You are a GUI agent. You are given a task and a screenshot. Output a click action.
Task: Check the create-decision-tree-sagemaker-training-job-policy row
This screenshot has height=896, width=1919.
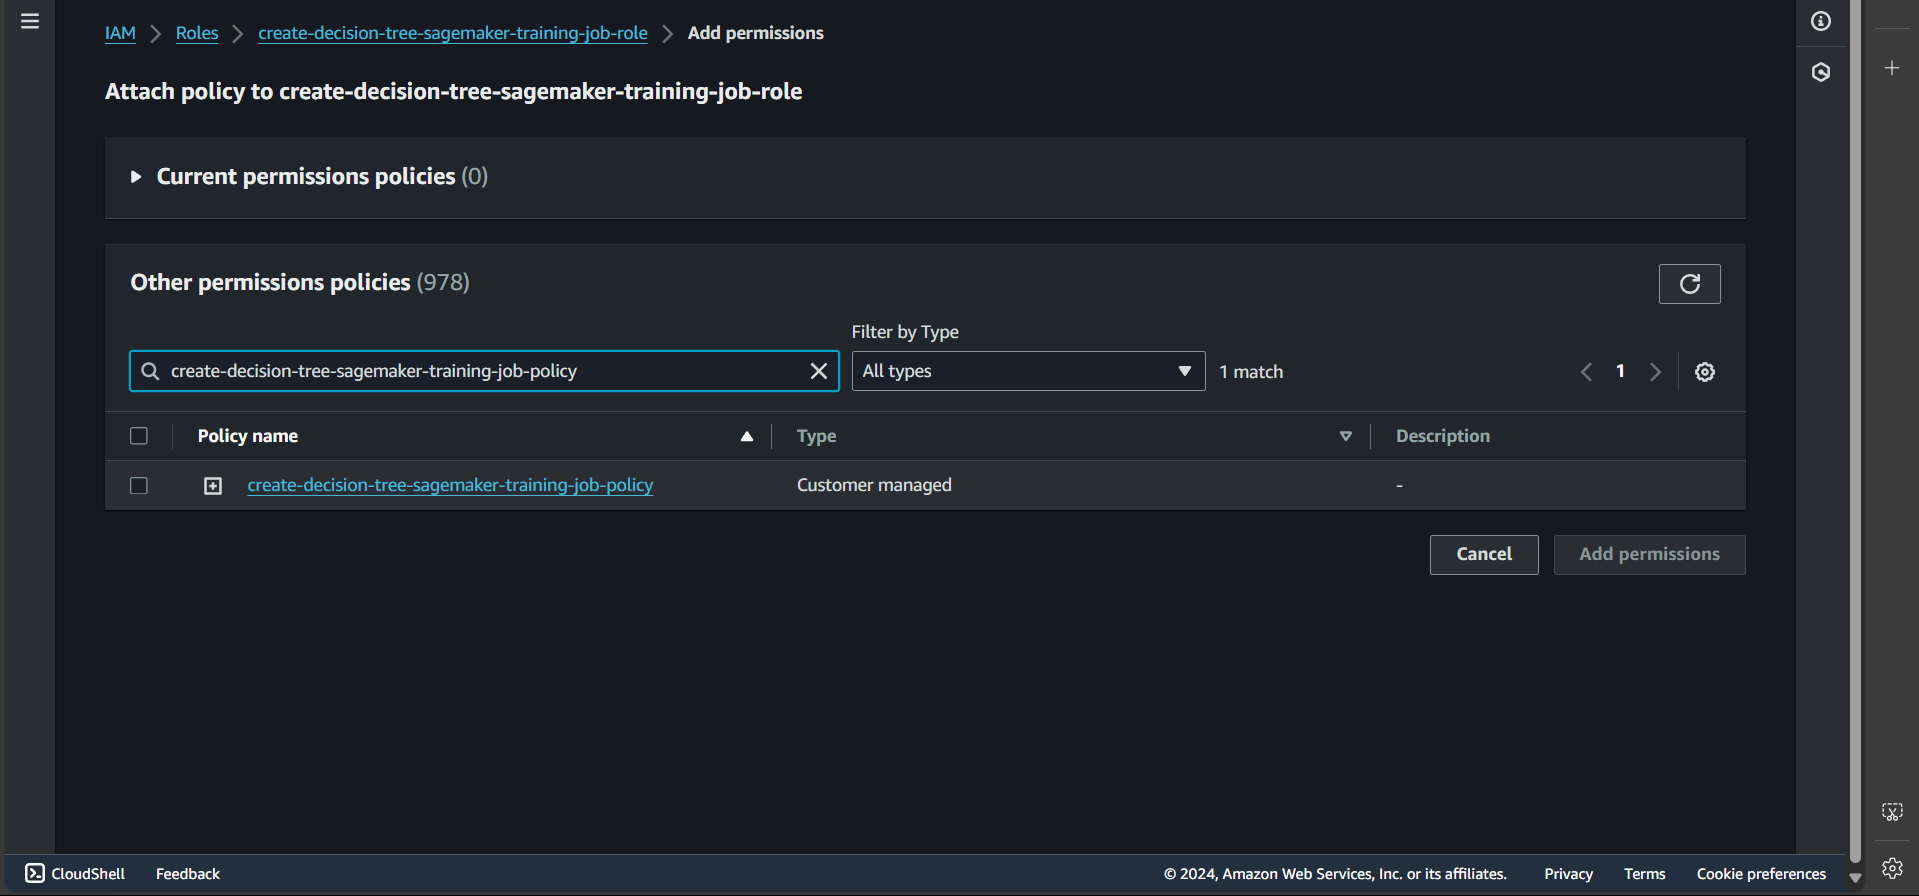139,486
